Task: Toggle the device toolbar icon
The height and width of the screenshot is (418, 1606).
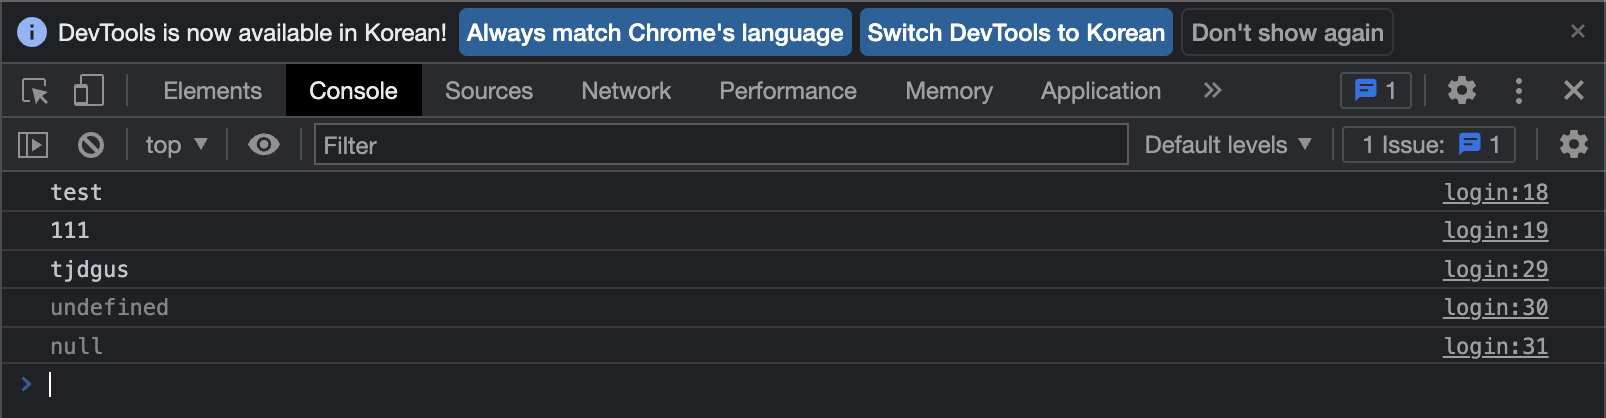Action: tap(89, 91)
